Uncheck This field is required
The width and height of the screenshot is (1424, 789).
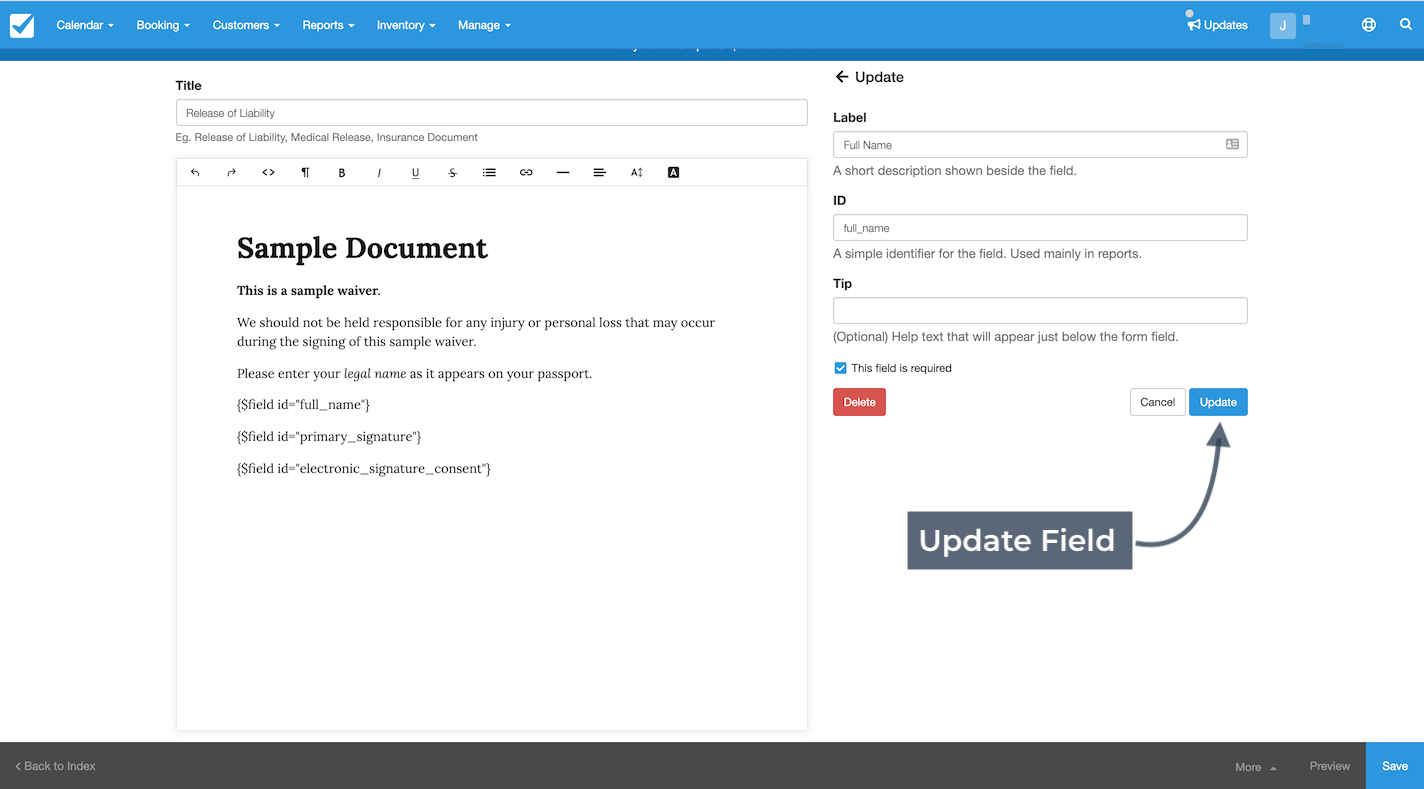coord(840,368)
